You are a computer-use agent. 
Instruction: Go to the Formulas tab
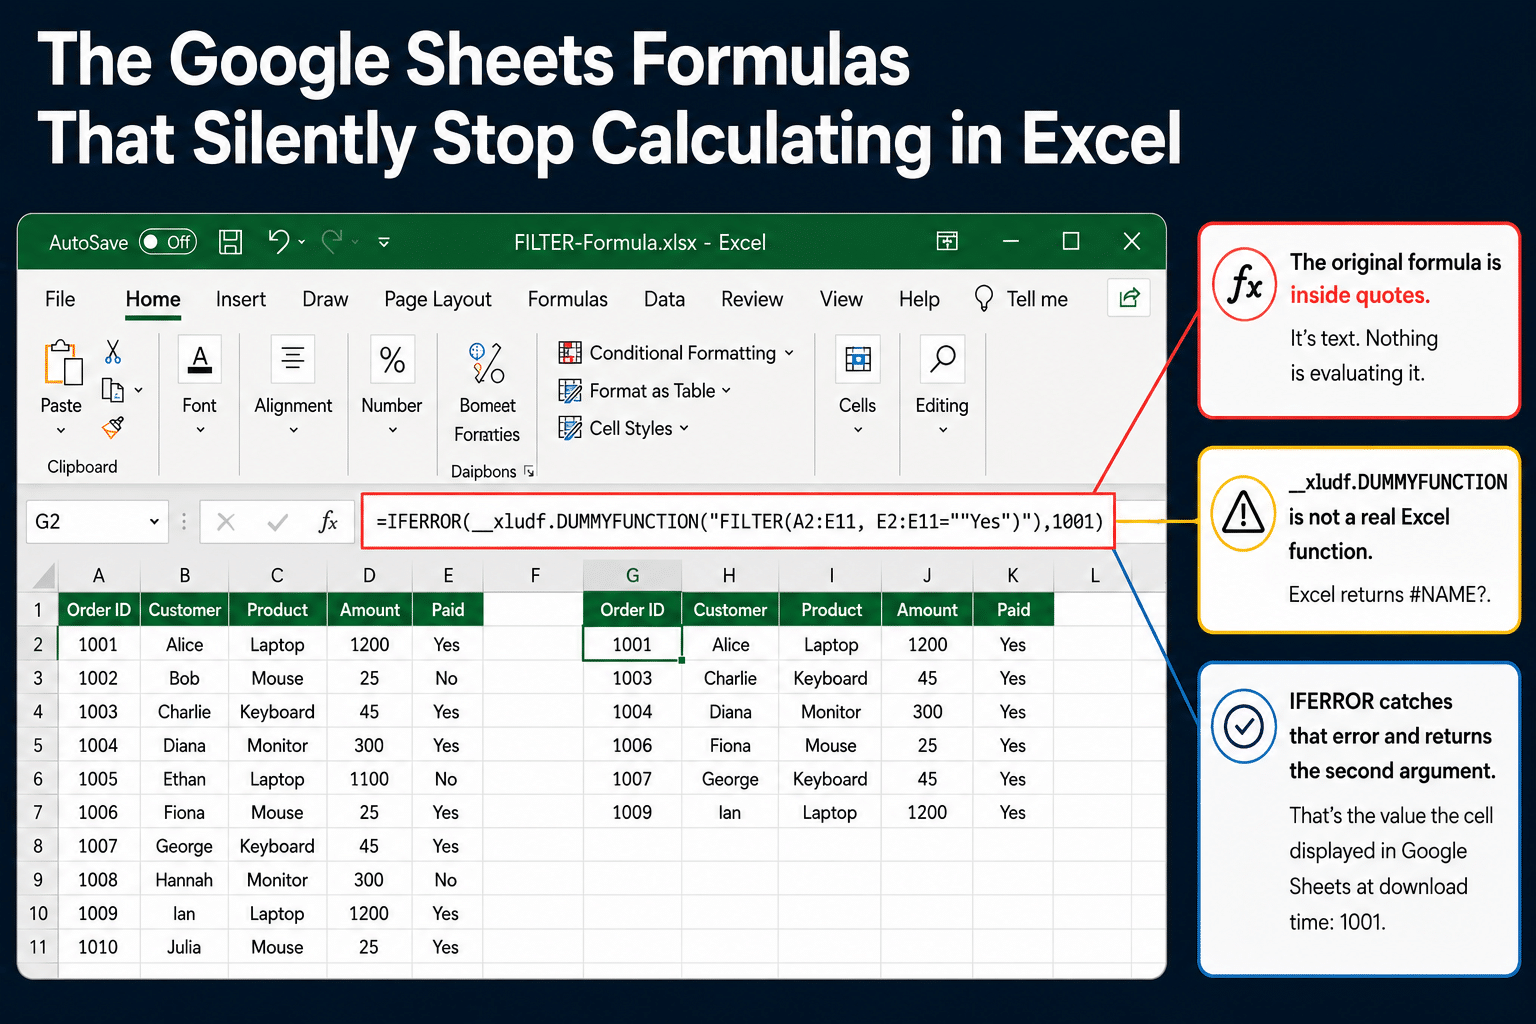[568, 299]
